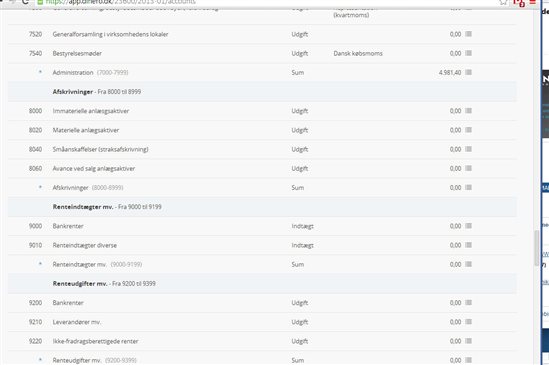The width and height of the screenshot is (549, 365).
Task: Click the browser address bar URL
Action: point(120,2)
